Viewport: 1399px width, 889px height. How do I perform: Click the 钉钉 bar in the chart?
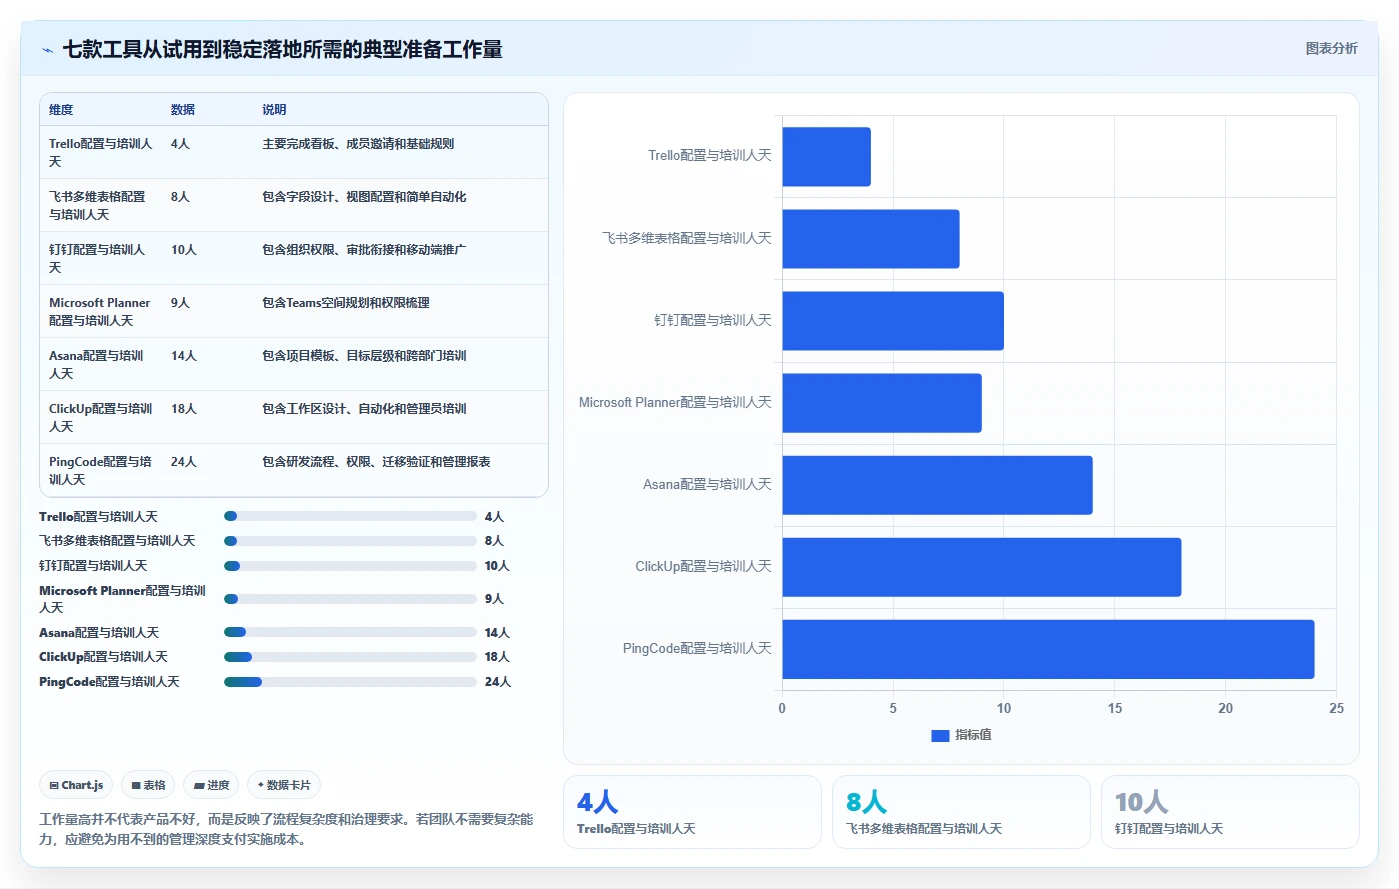tap(892, 321)
